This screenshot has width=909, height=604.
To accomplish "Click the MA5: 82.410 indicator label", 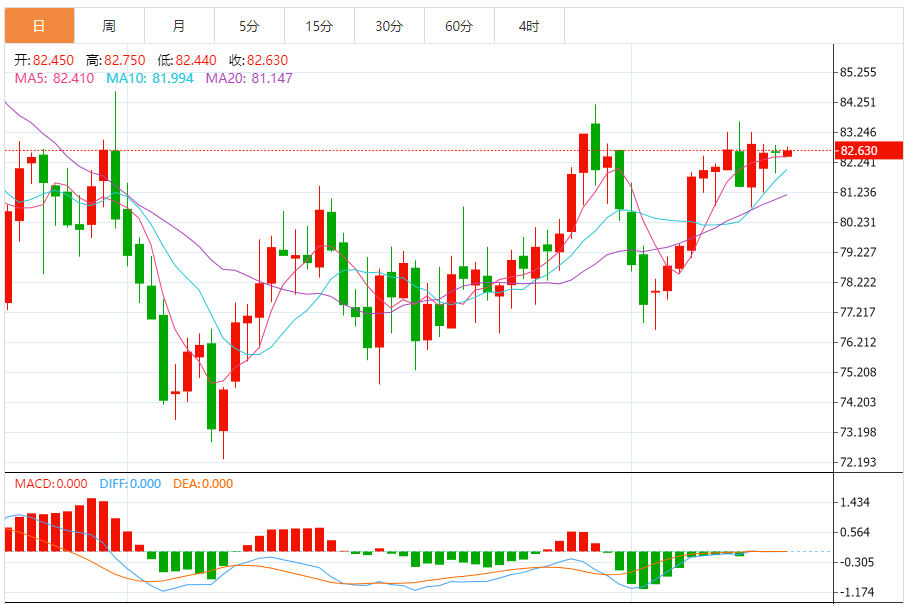I will tap(54, 78).
